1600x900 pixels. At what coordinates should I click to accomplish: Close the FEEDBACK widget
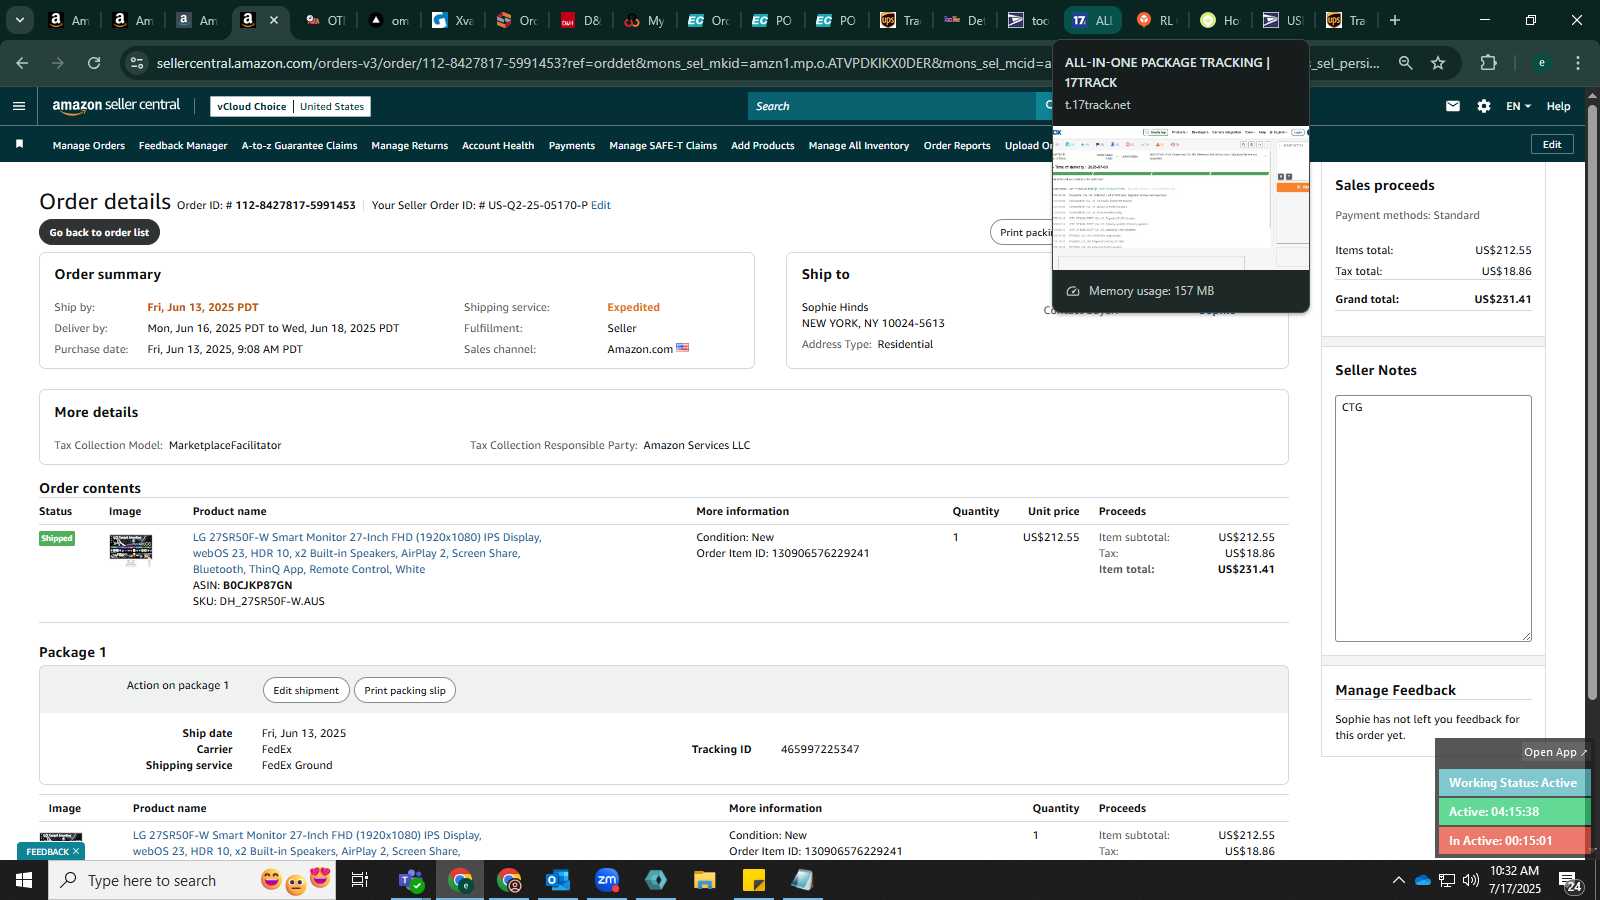(x=76, y=851)
